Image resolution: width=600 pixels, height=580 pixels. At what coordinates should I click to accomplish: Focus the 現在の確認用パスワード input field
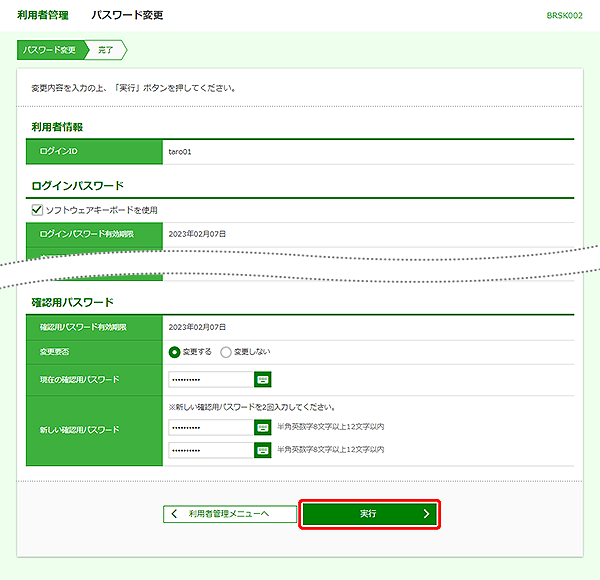[211, 380]
